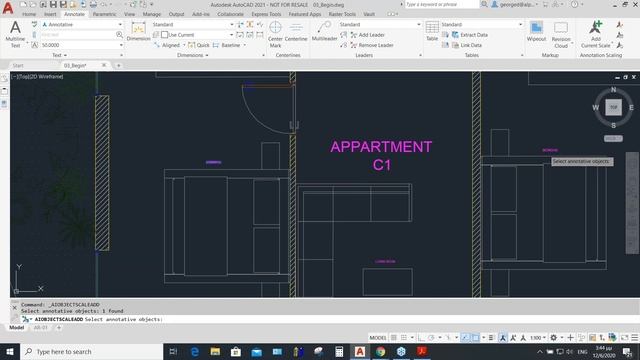This screenshot has height=360, width=640.
Task: Open the Aligned dimension dropdown arrow
Action: [x=184, y=45]
